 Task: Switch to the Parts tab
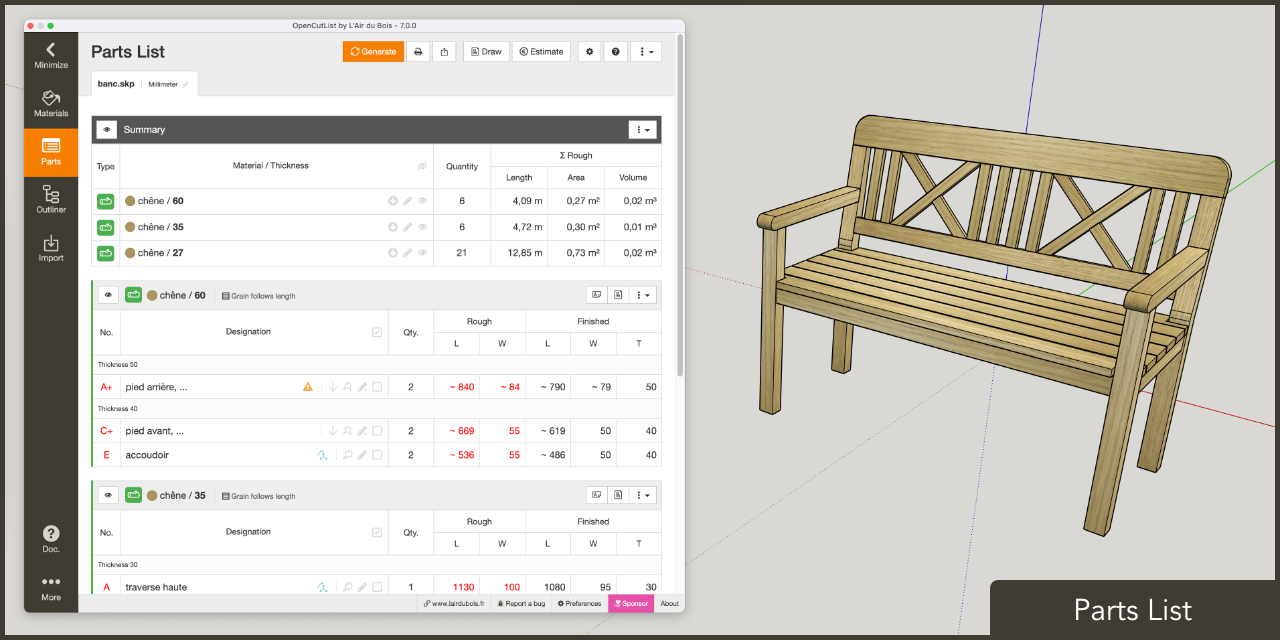pos(51,152)
